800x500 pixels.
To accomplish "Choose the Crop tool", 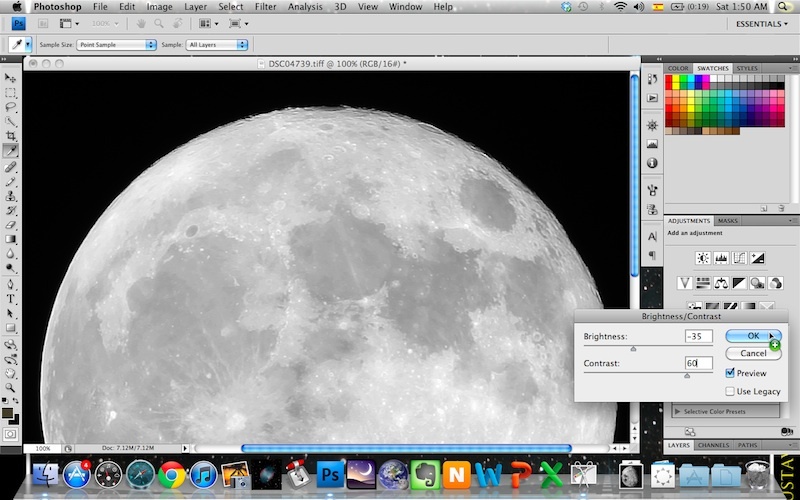I will point(11,135).
